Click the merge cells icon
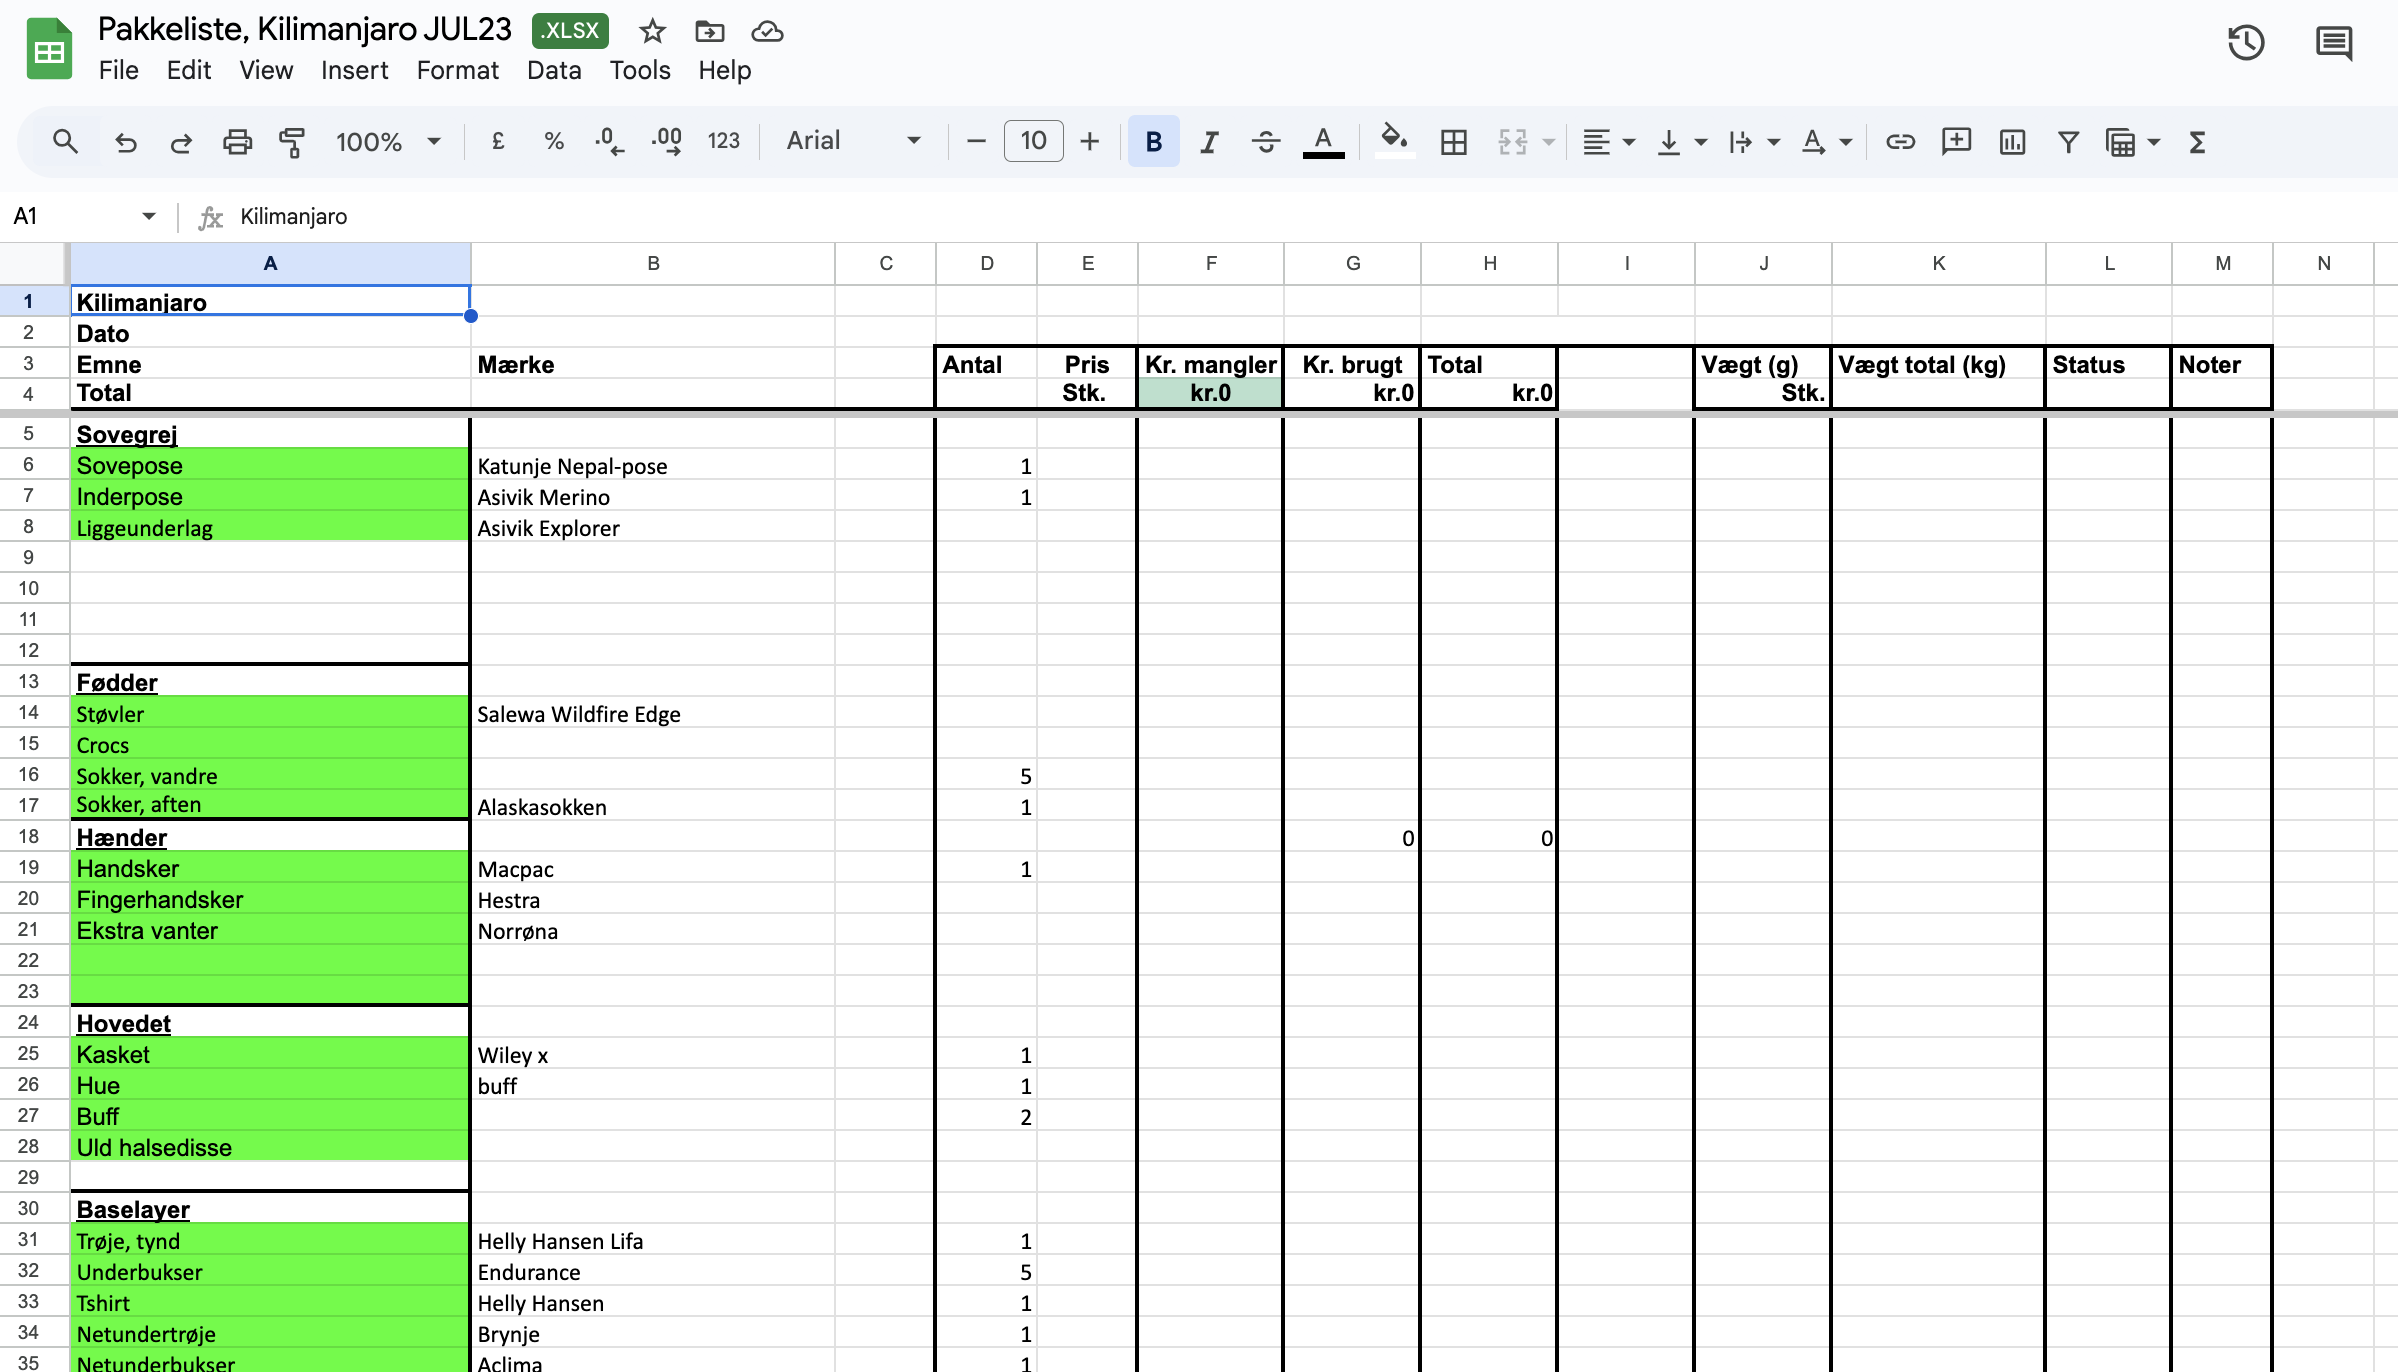This screenshot has width=2398, height=1372. (x=1512, y=142)
